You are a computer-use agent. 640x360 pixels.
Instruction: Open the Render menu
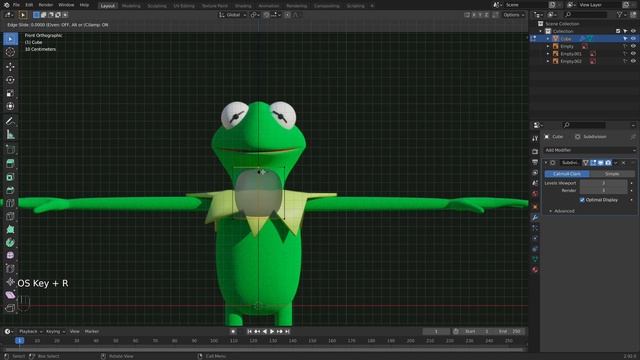click(x=46, y=5)
